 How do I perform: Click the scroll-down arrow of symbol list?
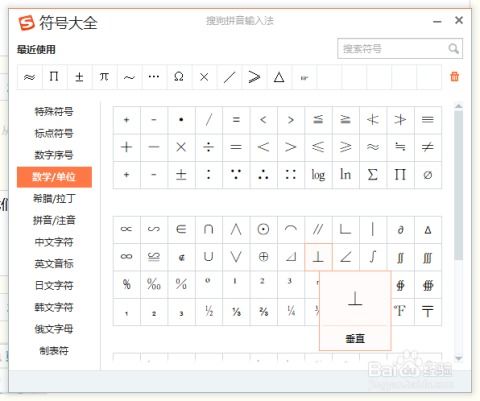pos(459,358)
